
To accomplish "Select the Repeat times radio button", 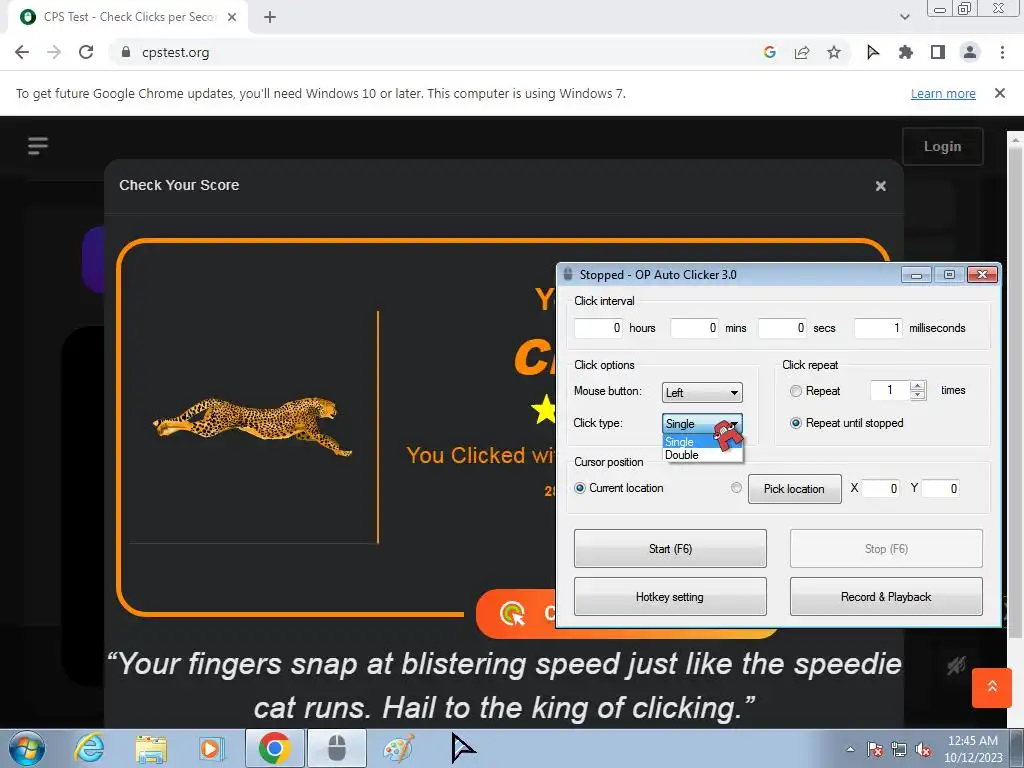I will pyautogui.click(x=795, y=391).
